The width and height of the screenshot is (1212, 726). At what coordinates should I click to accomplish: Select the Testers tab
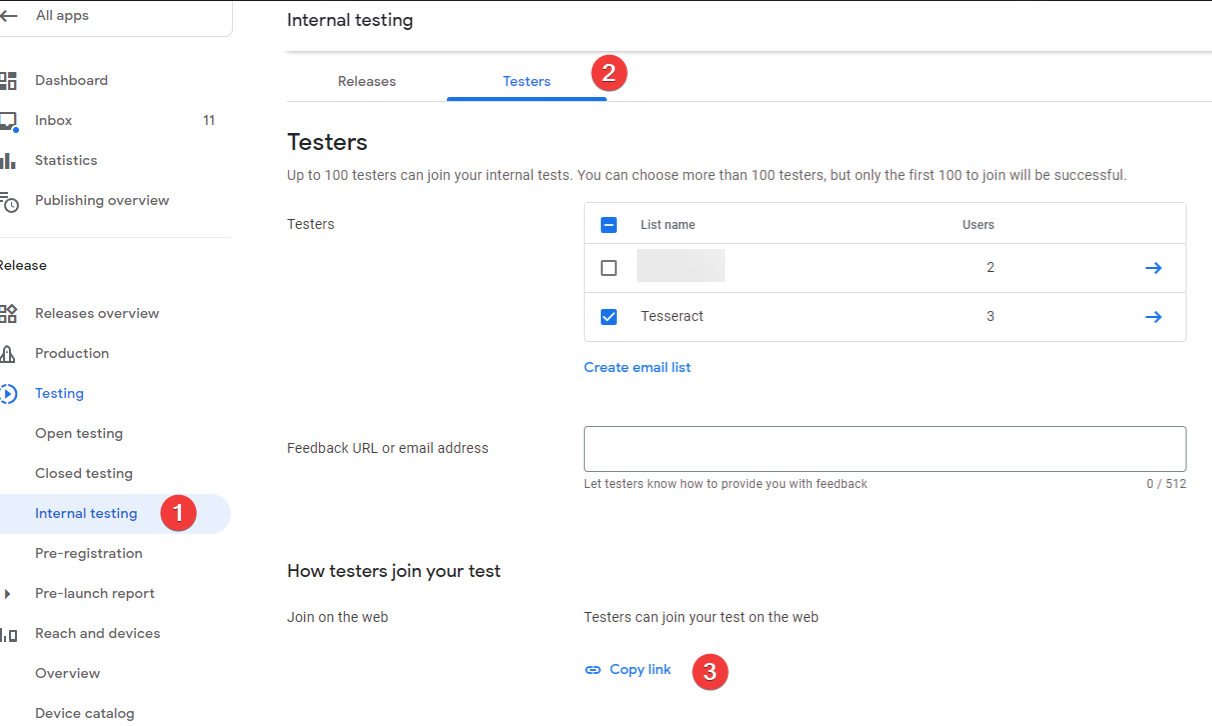(x=527, y=81)
